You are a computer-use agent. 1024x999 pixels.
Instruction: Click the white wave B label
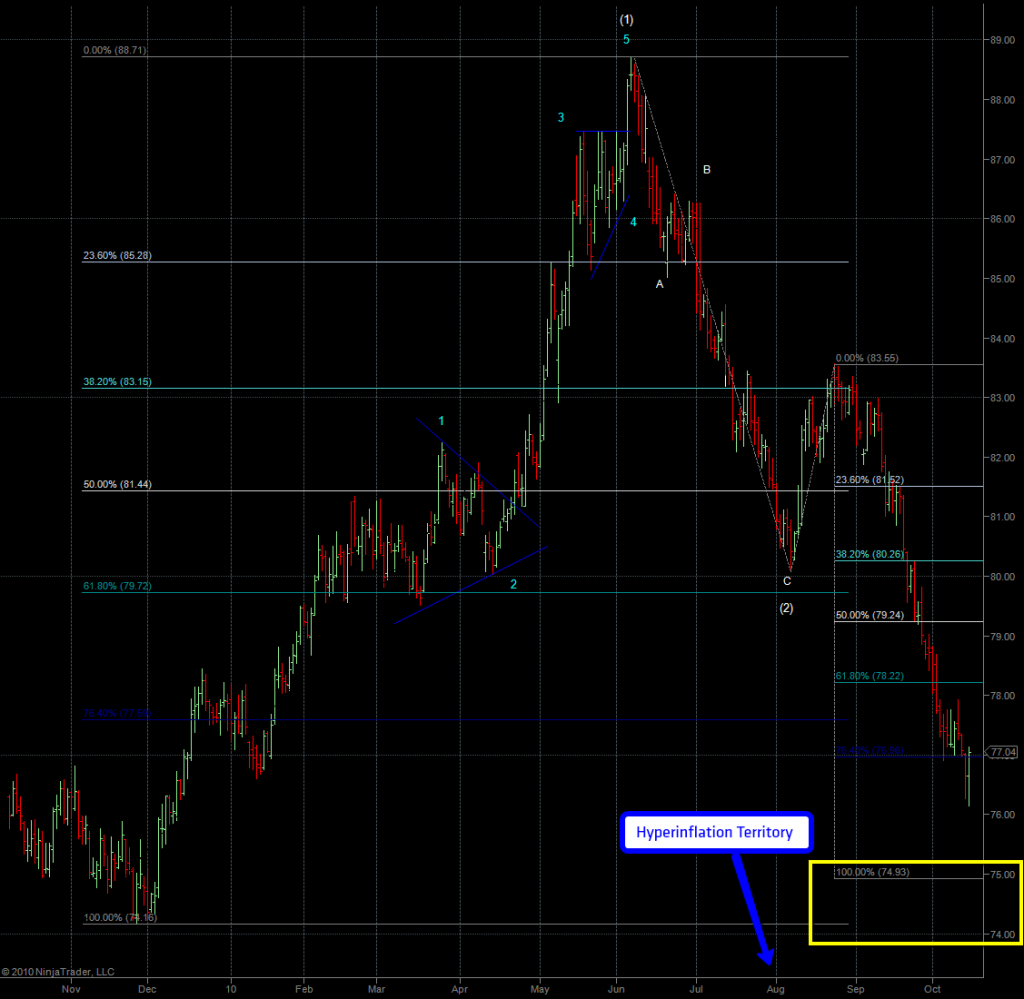[706, 170]
